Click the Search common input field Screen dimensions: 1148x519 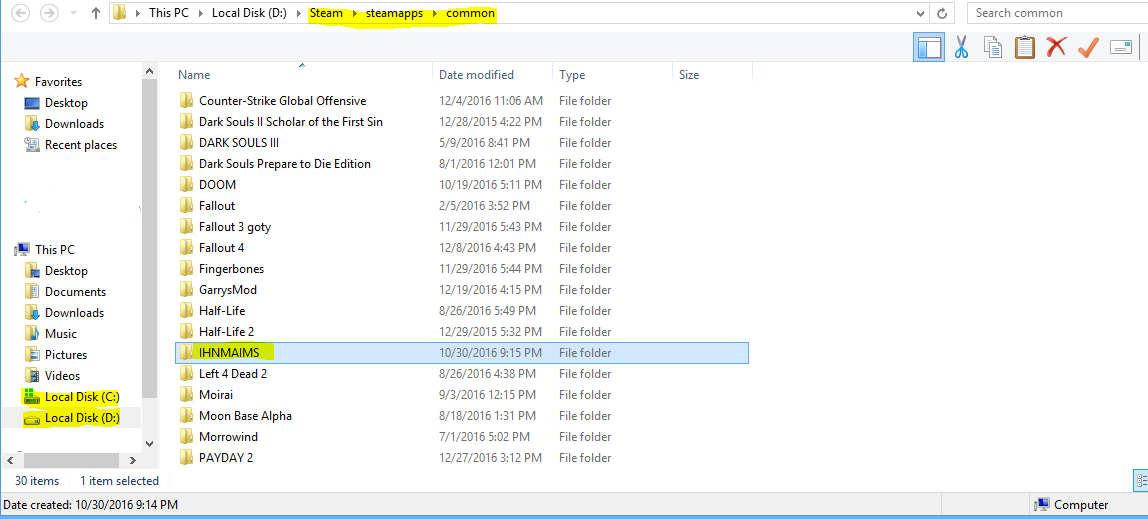pos(1057,13)
